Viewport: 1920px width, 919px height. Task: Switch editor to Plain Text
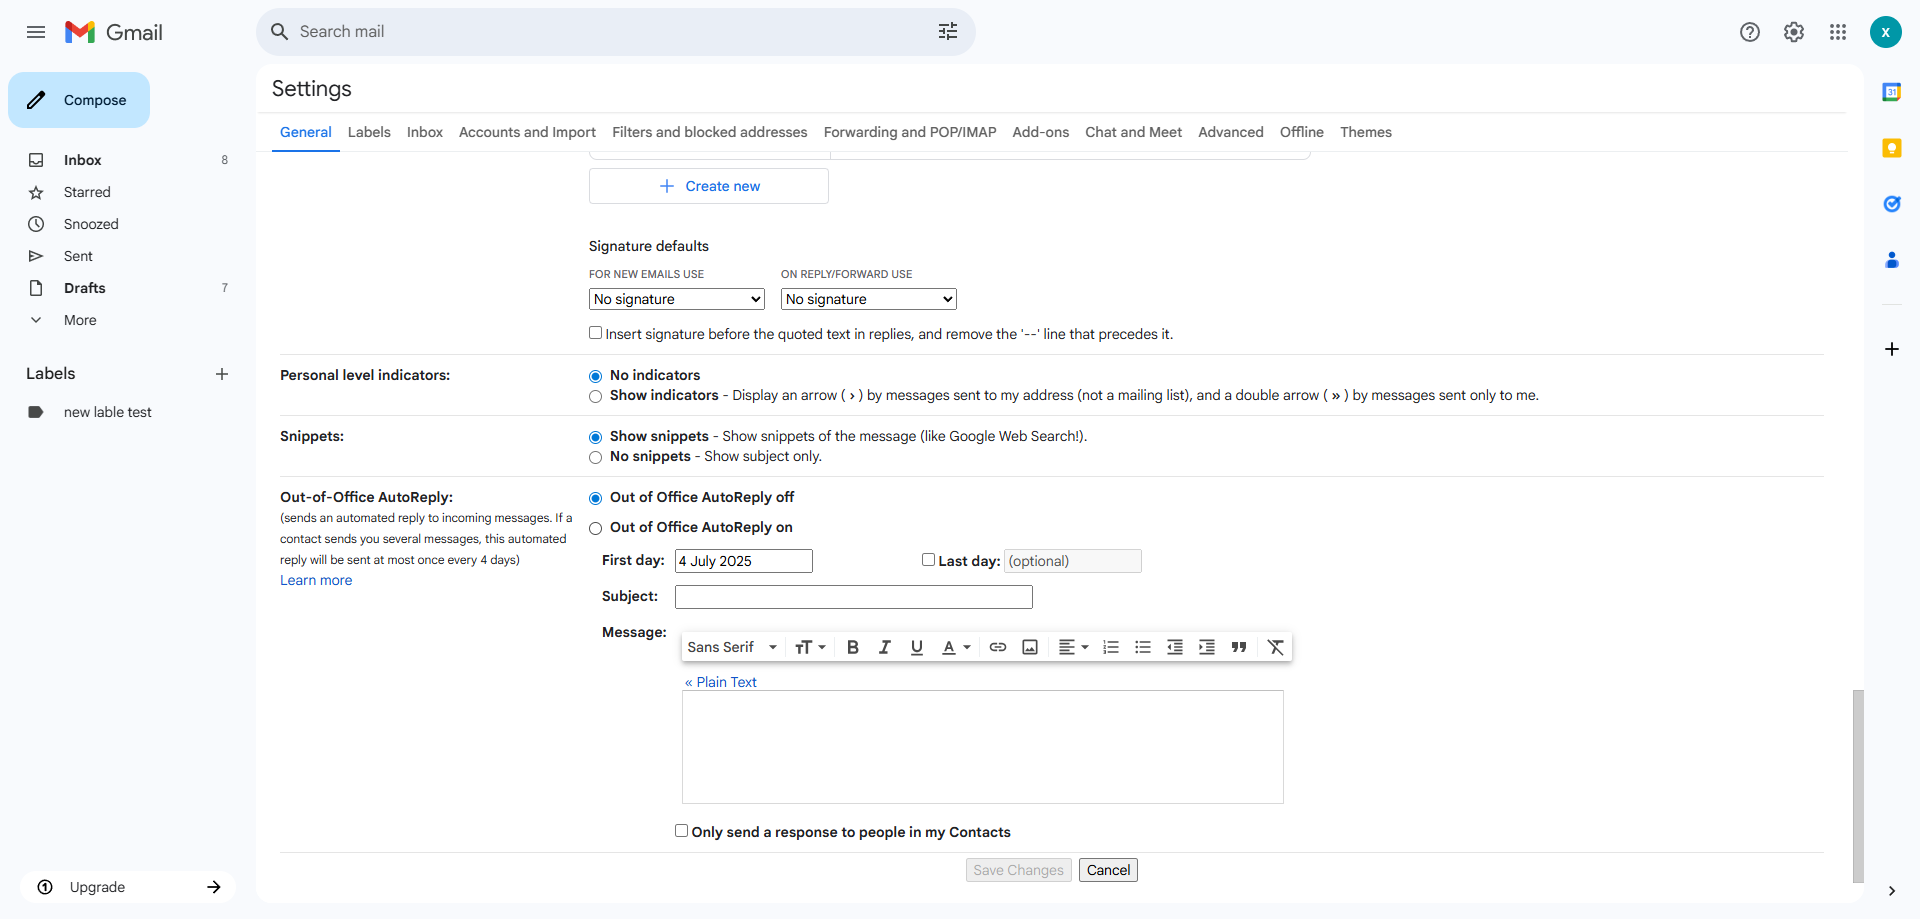click(721, 682)
